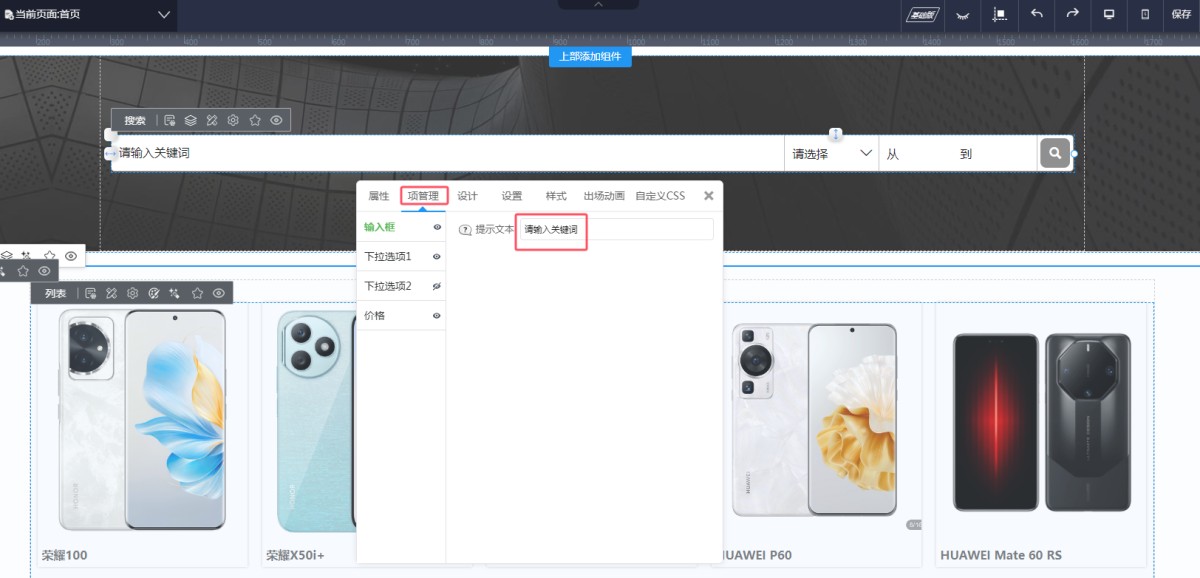Switch to mobile preview mode
This screenshot has width=1200, height=578.
[x=1145, y=14]
